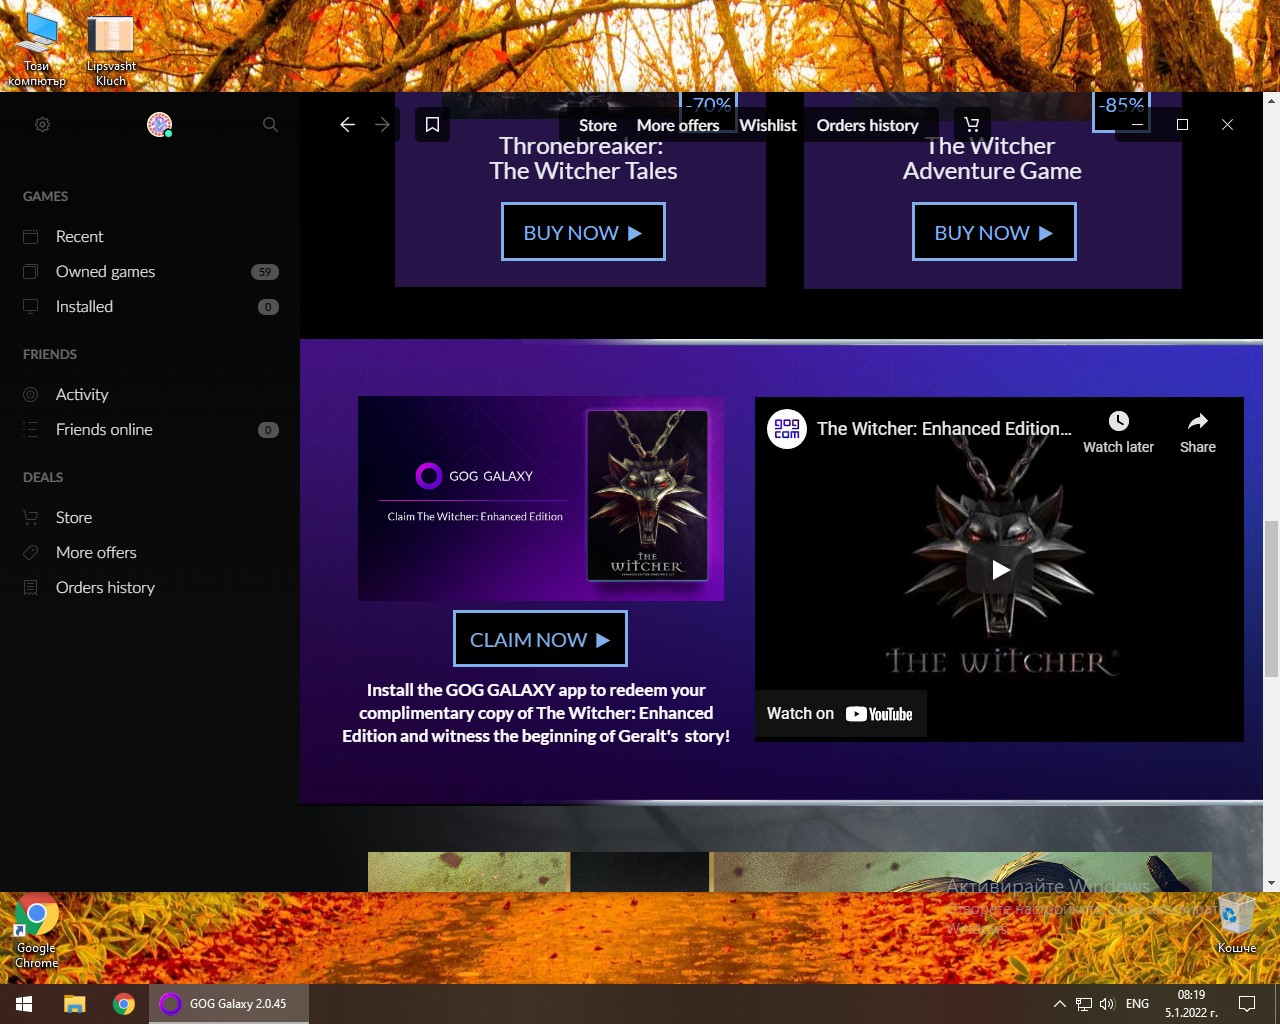Screen dimensions: 1280x1024
Task: Click the network icon in tray
Action: (x=1083, y=1004)
